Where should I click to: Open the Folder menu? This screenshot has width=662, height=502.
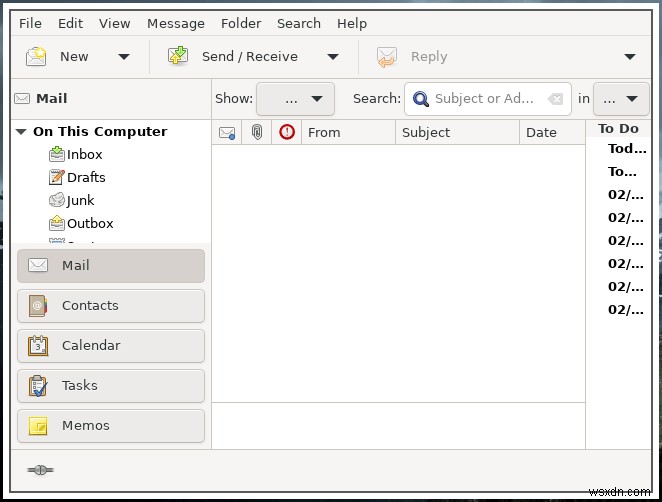click(x=241, y=24)
